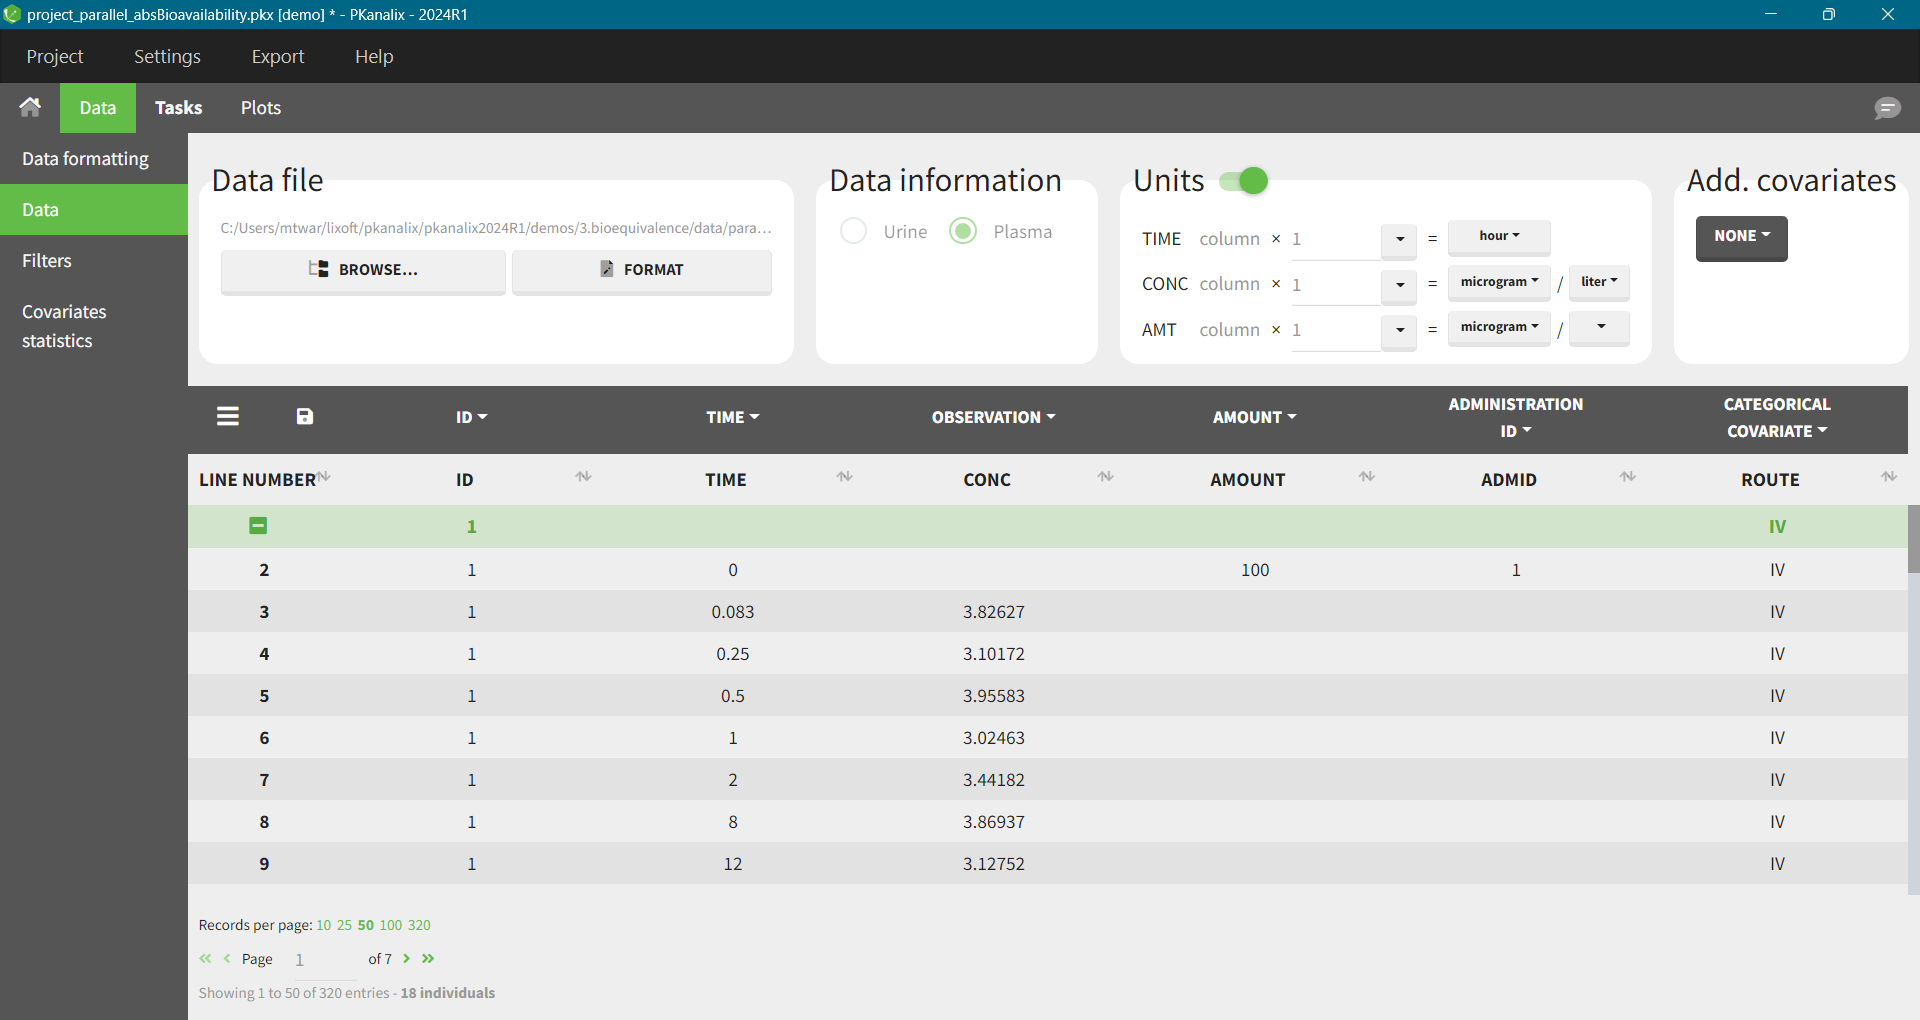Click the BROWSE... button
1920x1020 pixels.
coord(363,270)
